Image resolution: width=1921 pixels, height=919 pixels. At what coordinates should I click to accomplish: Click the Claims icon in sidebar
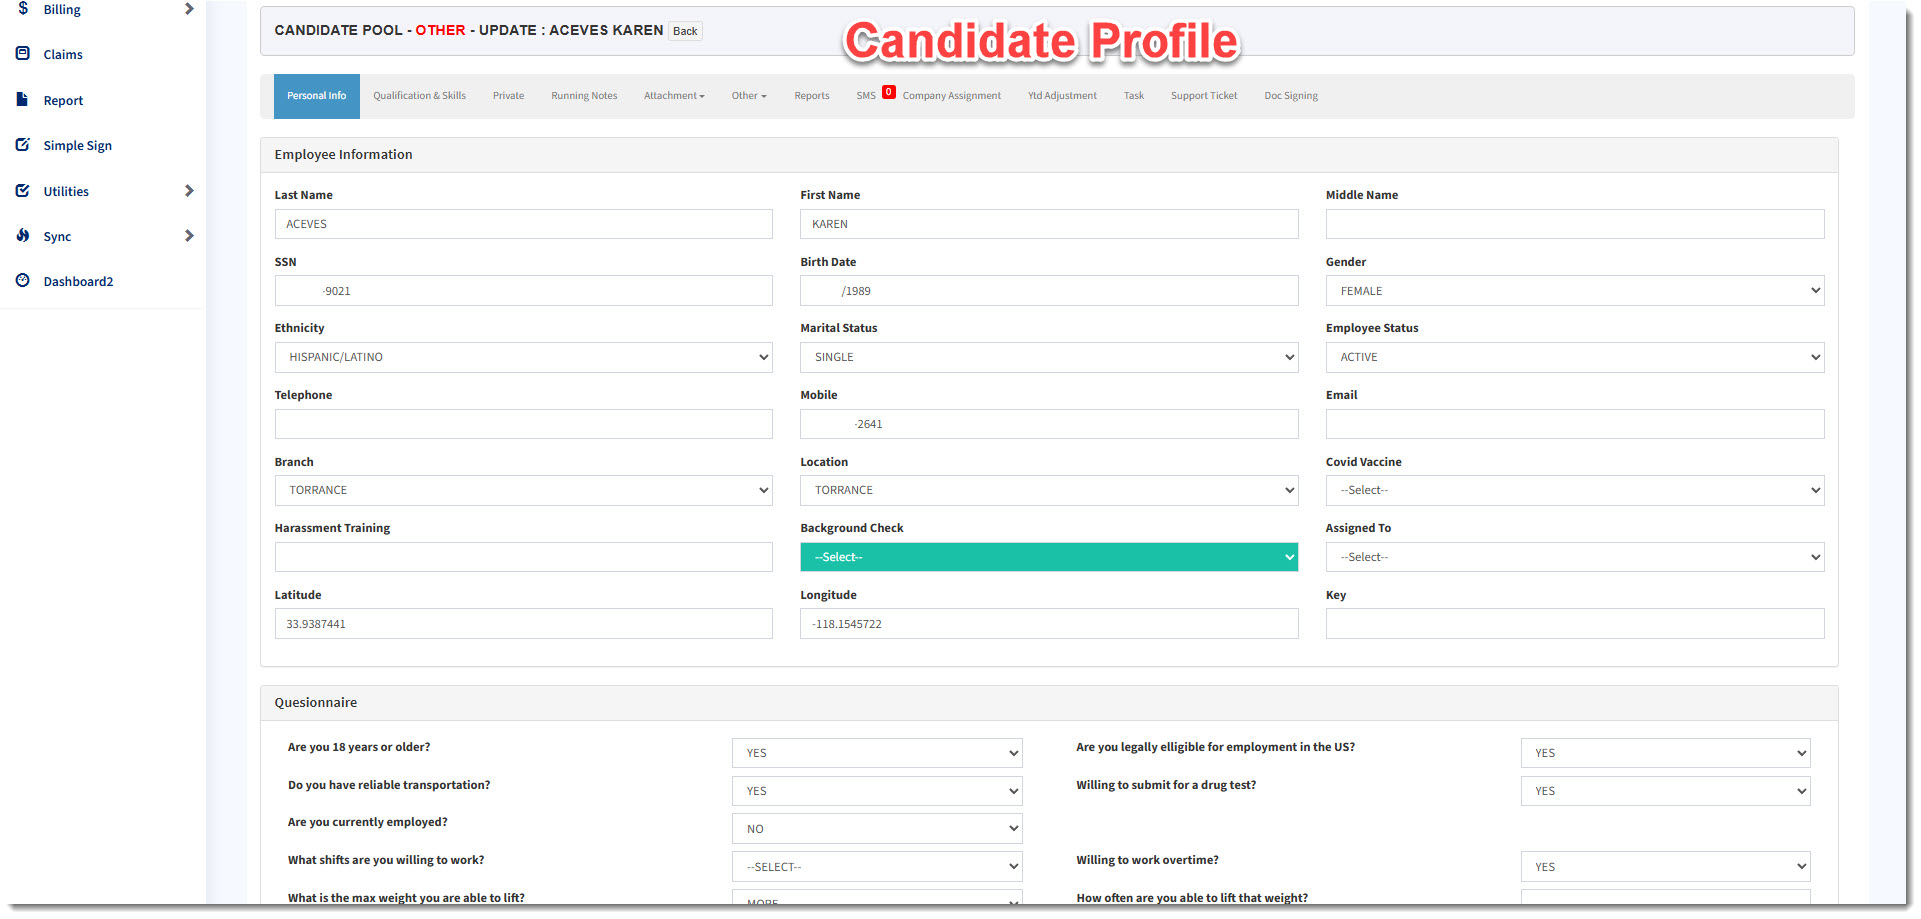tap(23, 54)
